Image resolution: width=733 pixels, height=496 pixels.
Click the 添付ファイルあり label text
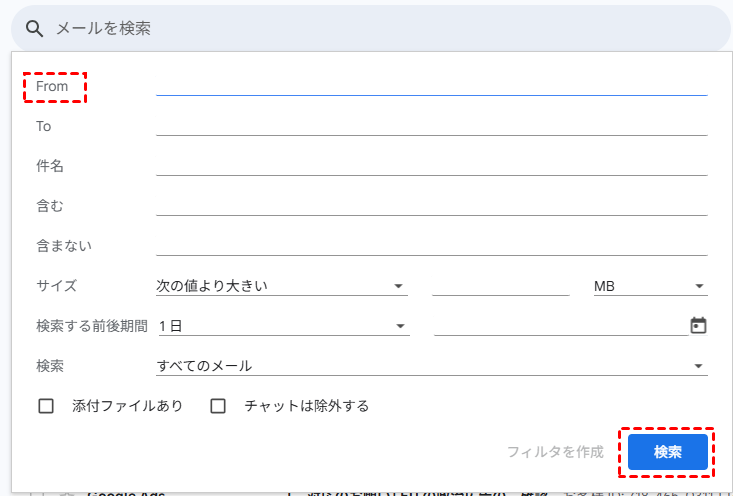127,406
